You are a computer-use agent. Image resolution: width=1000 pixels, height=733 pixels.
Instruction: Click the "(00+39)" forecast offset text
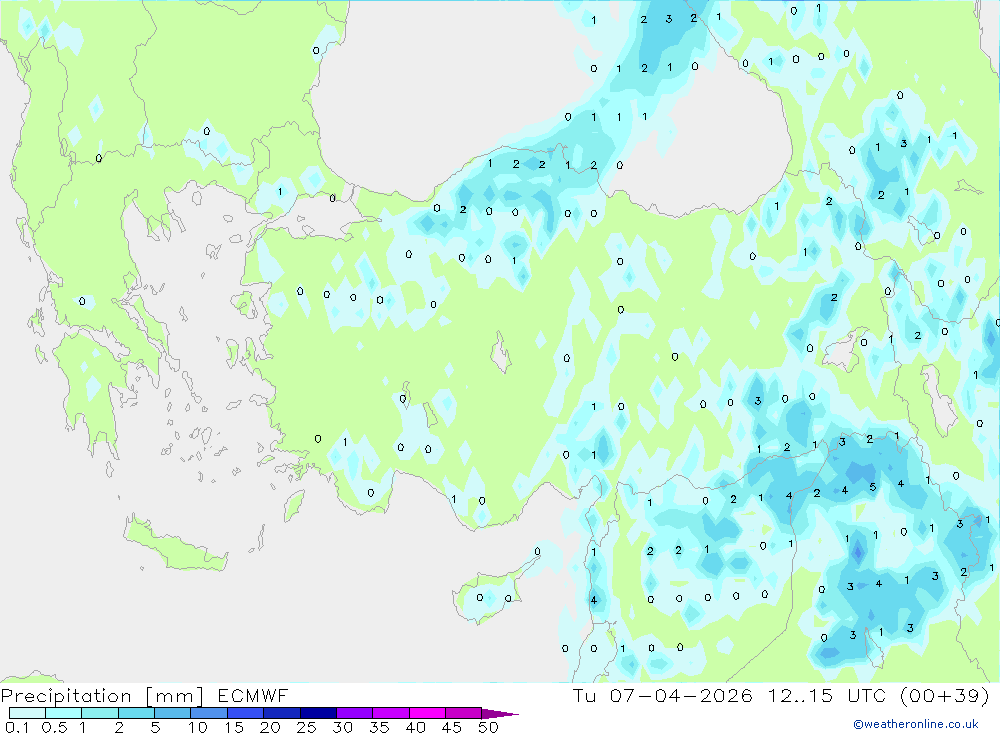point(945,695)
